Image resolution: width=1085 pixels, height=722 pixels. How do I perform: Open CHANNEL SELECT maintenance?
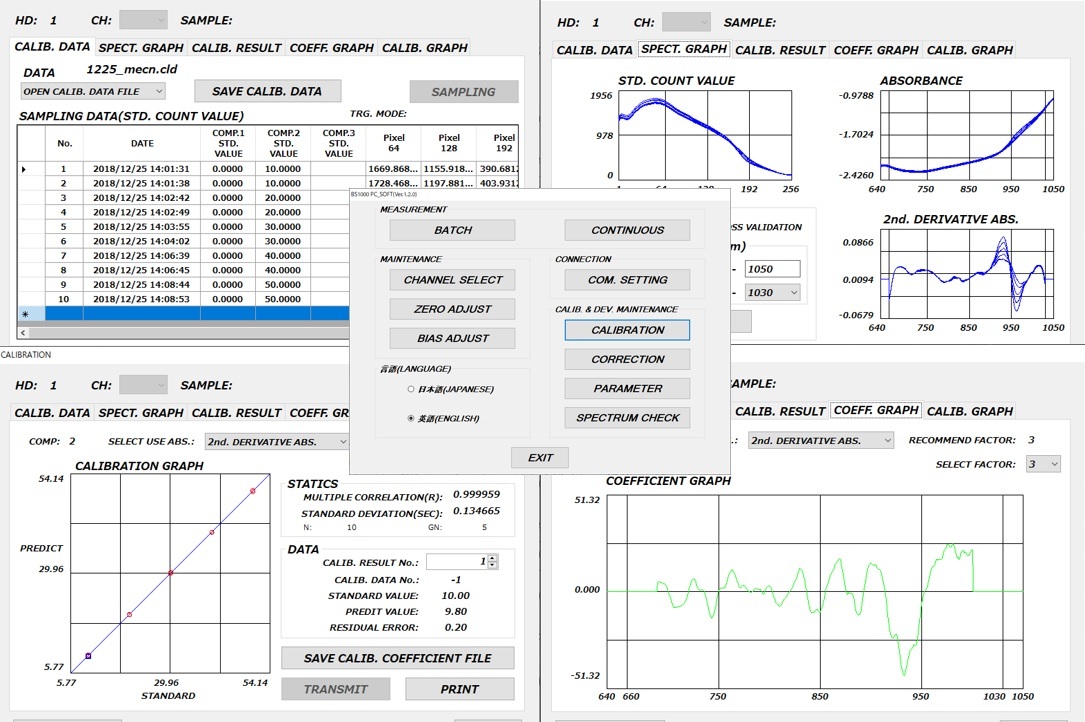453,280
